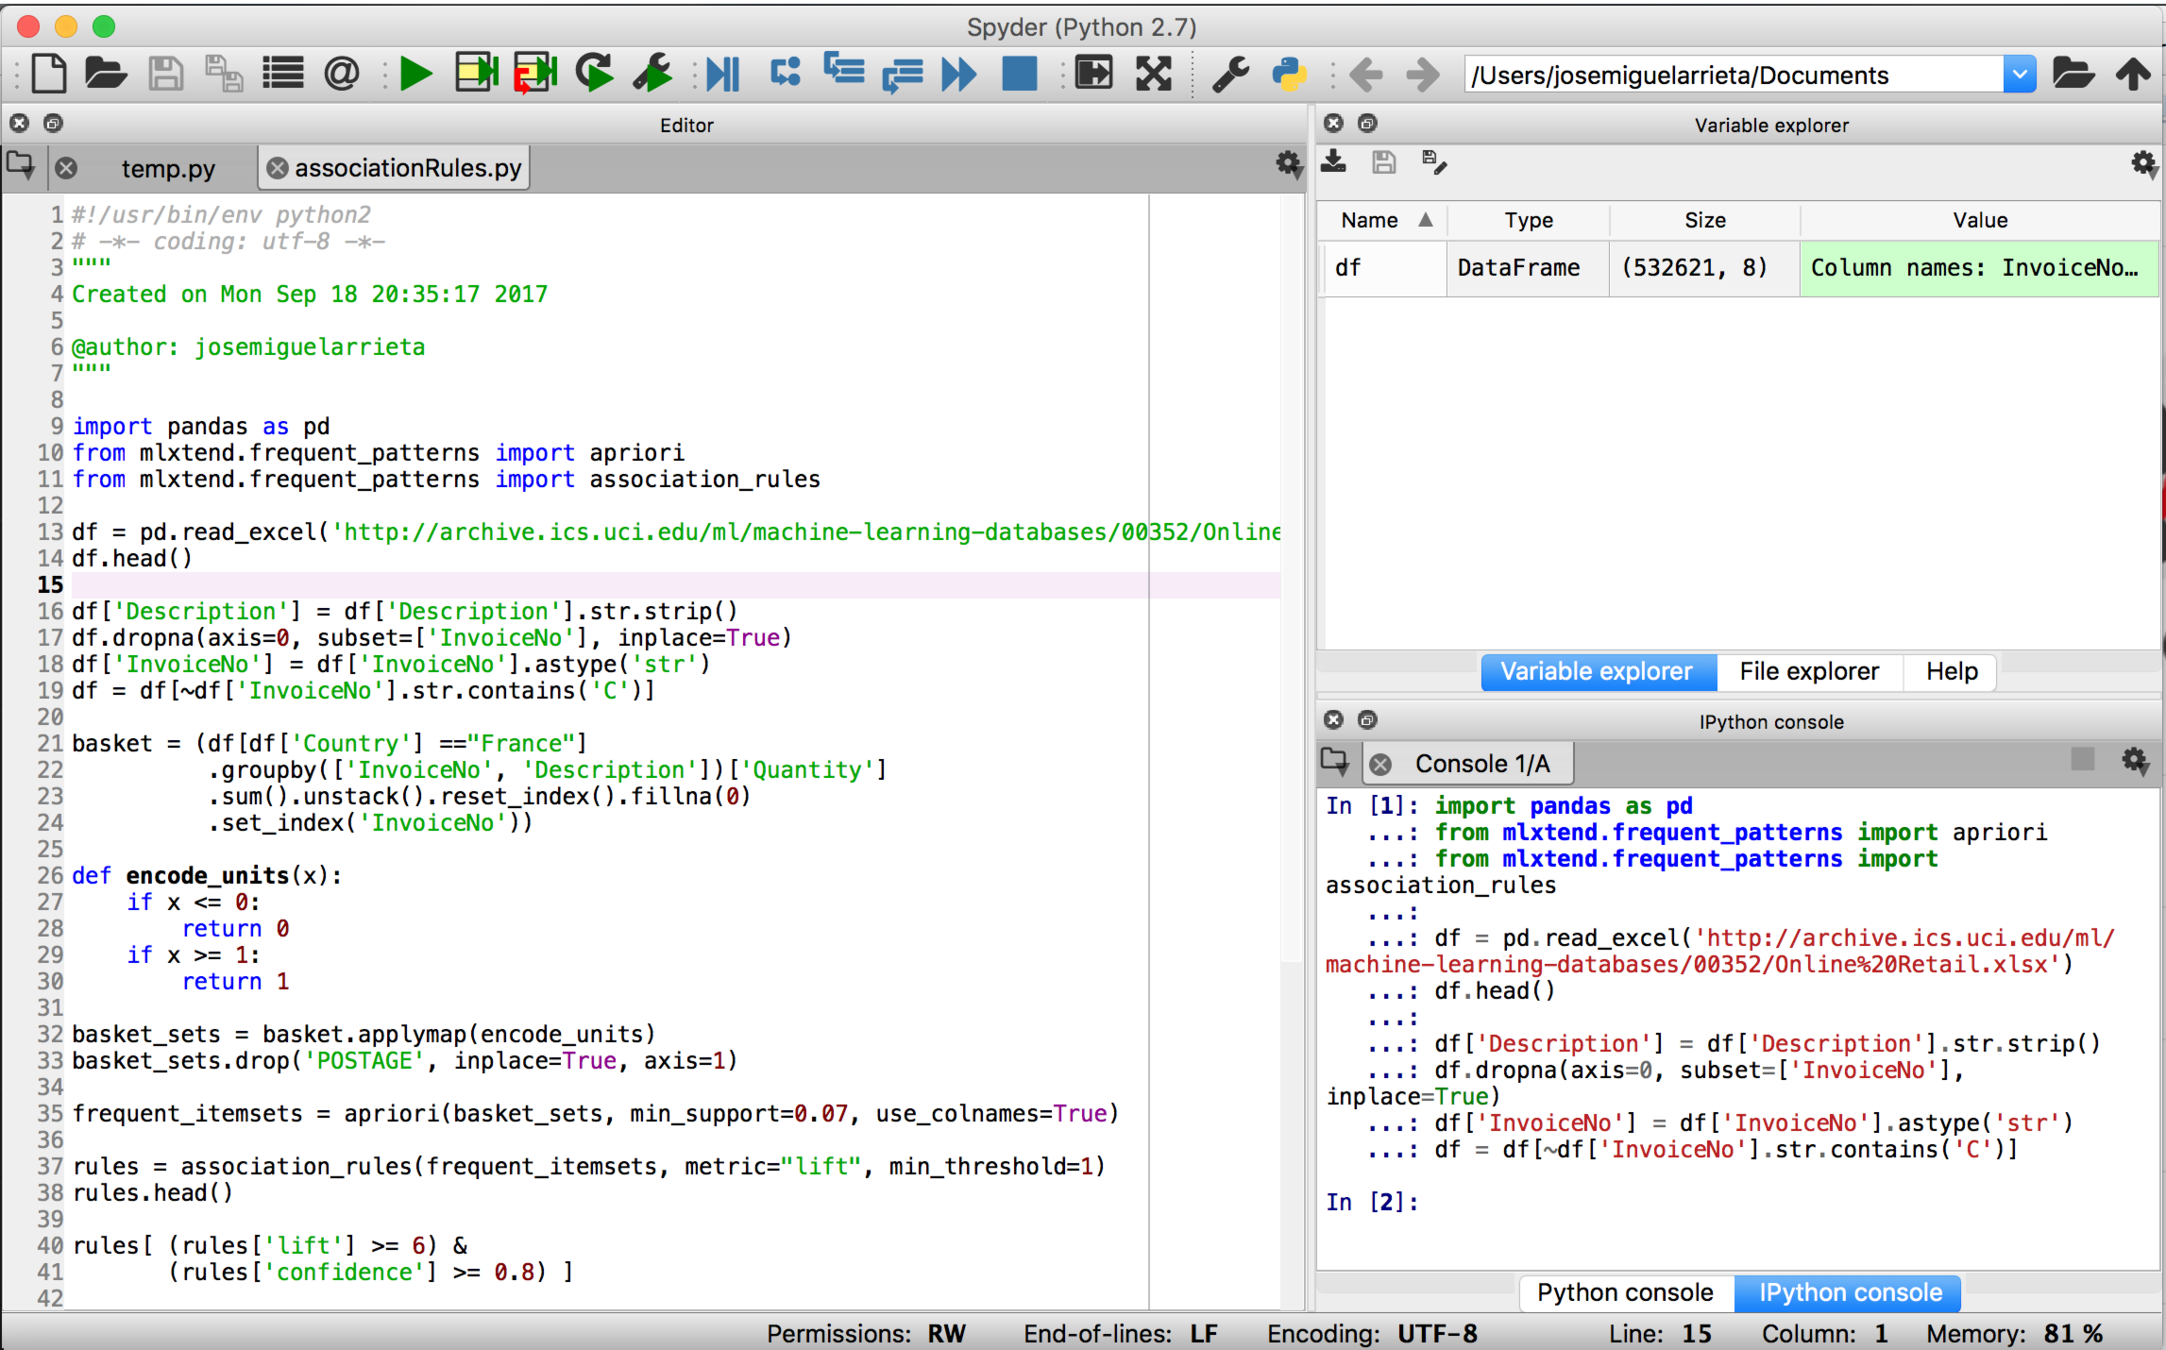The height and width of the screenshot is (1350, 2166).
Task: Click the df value cell highlighted green
Action: [1978, 268]
